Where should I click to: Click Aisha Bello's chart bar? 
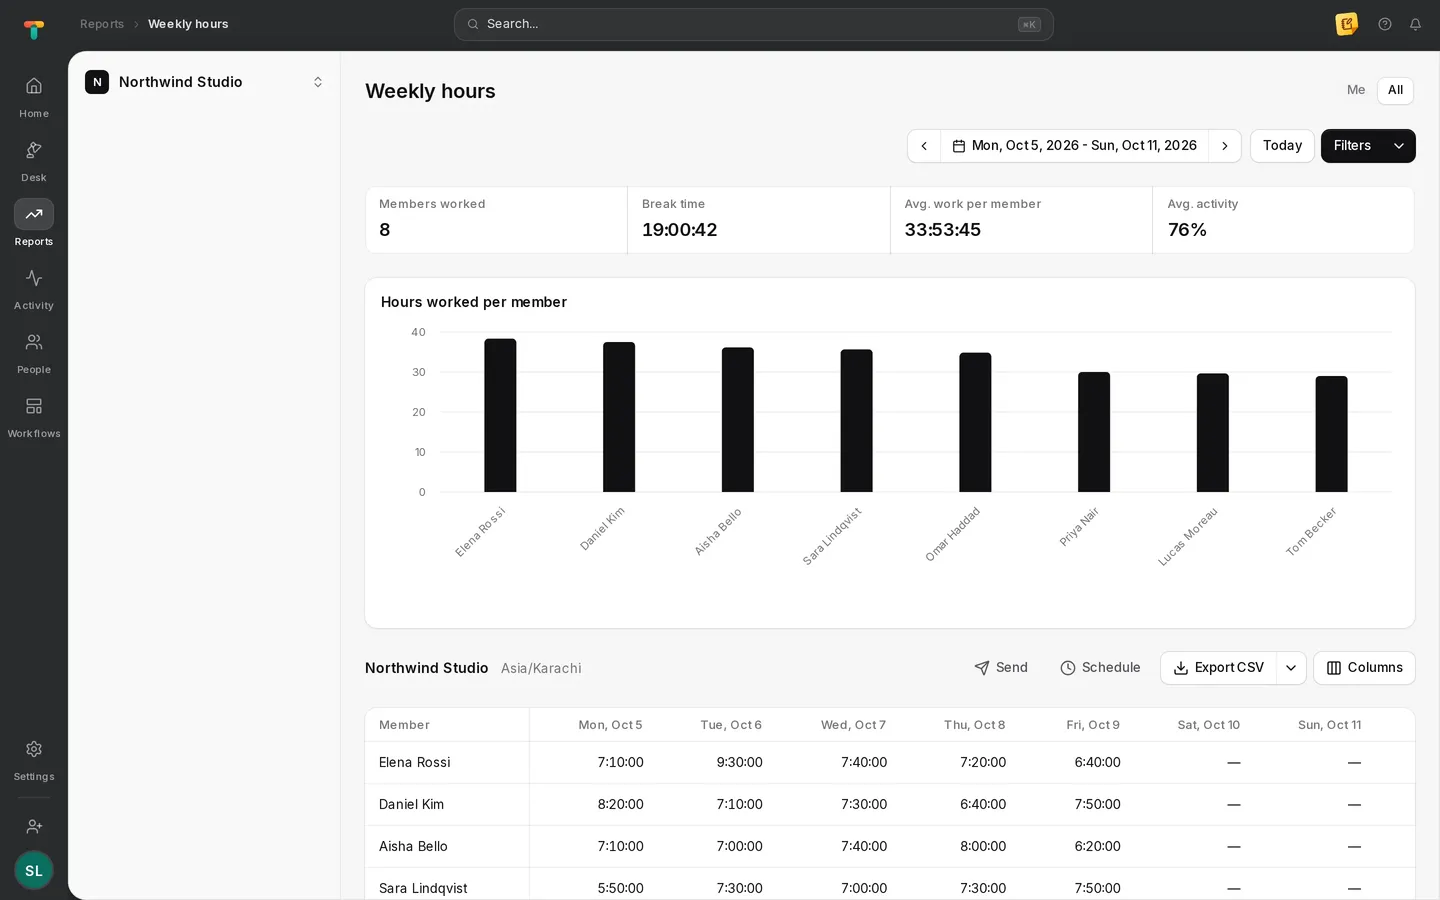(738, 420)
